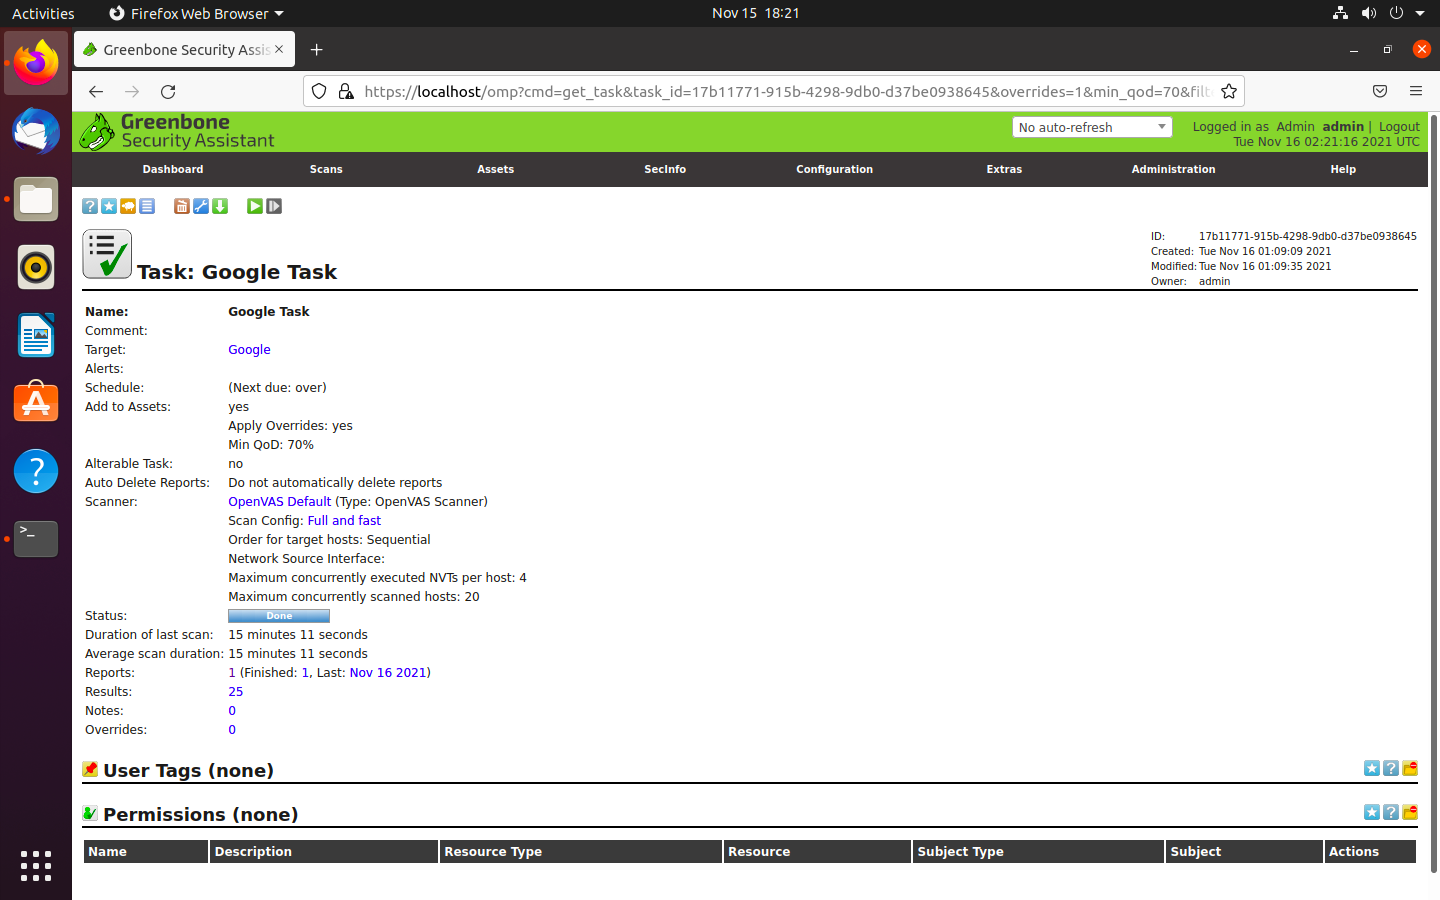Open the OpenVAS Default scanner link
Screen dimensions: 1440x900
point(280,502)
